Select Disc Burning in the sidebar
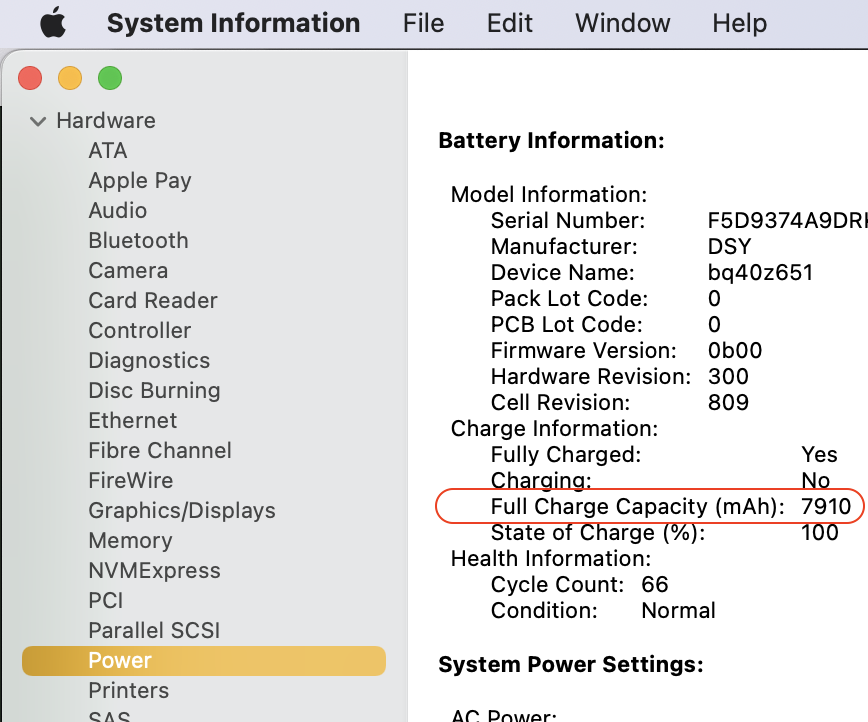Image resolution: width=868 pixels, height=722 pixels. [154, 390]
